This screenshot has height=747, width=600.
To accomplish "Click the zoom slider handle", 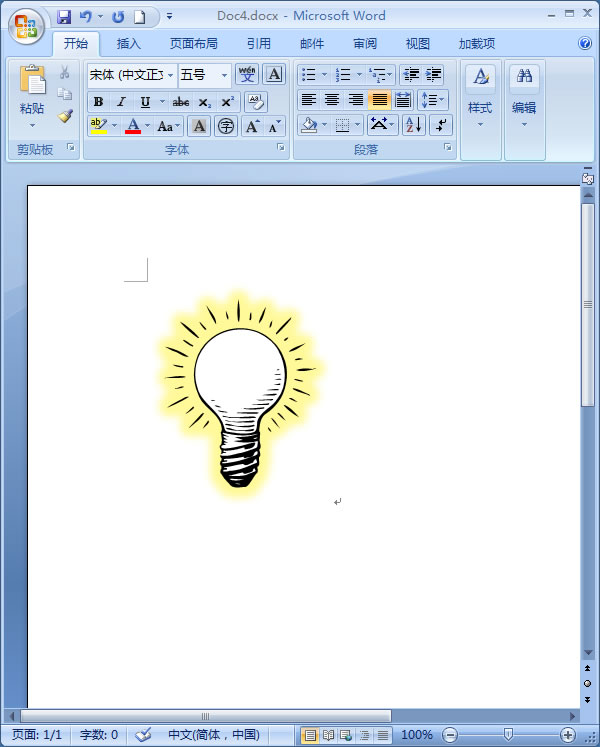I will coord(509,735).
